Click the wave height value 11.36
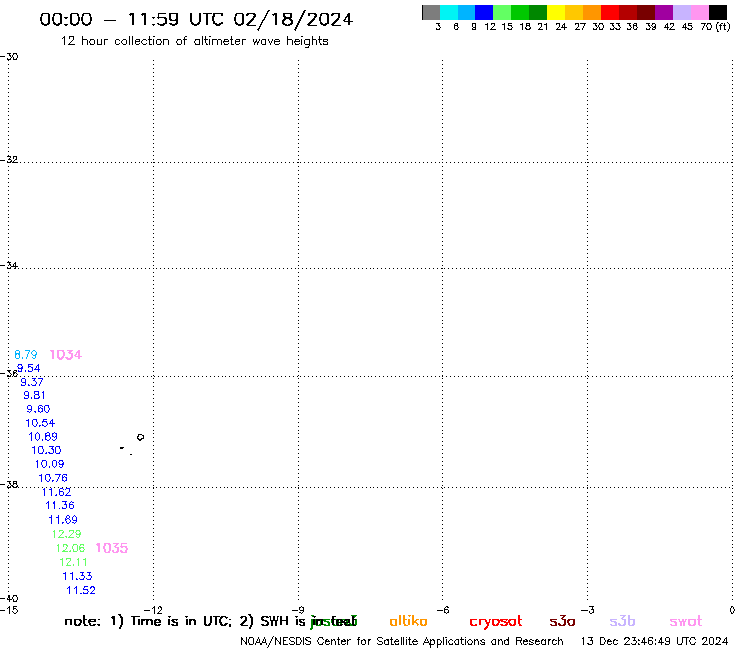Screen dimensions: 740x650 pyautogui.click(x=60, y=506)
